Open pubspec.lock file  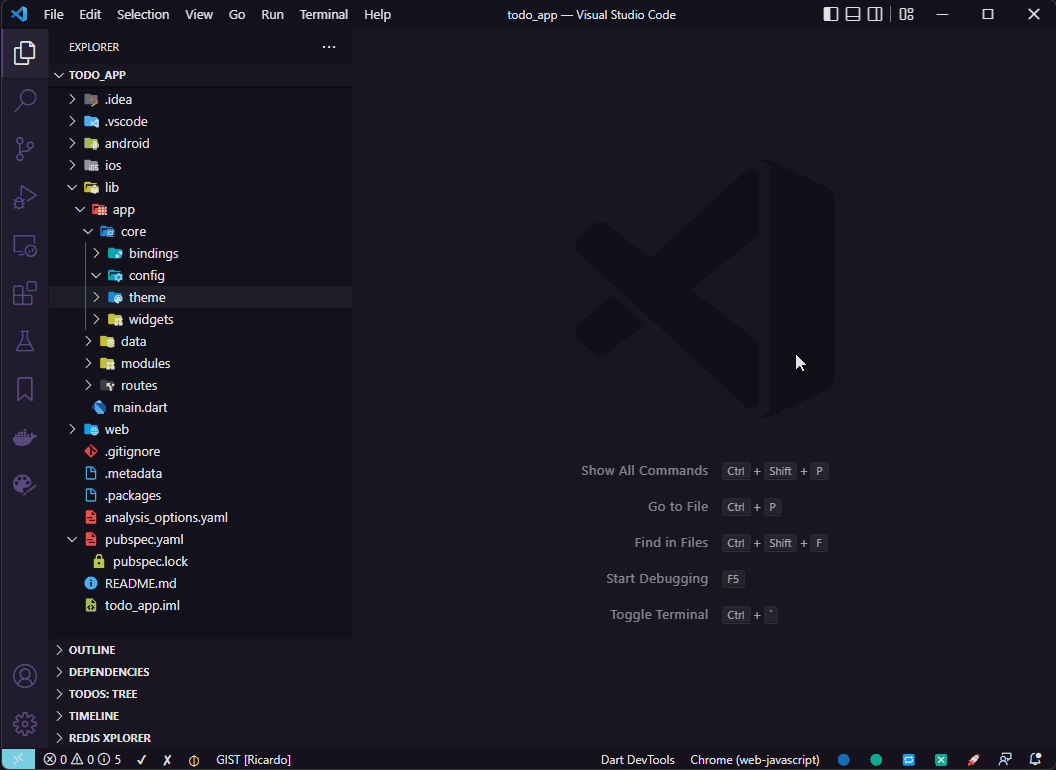click(x=201, y=561)
